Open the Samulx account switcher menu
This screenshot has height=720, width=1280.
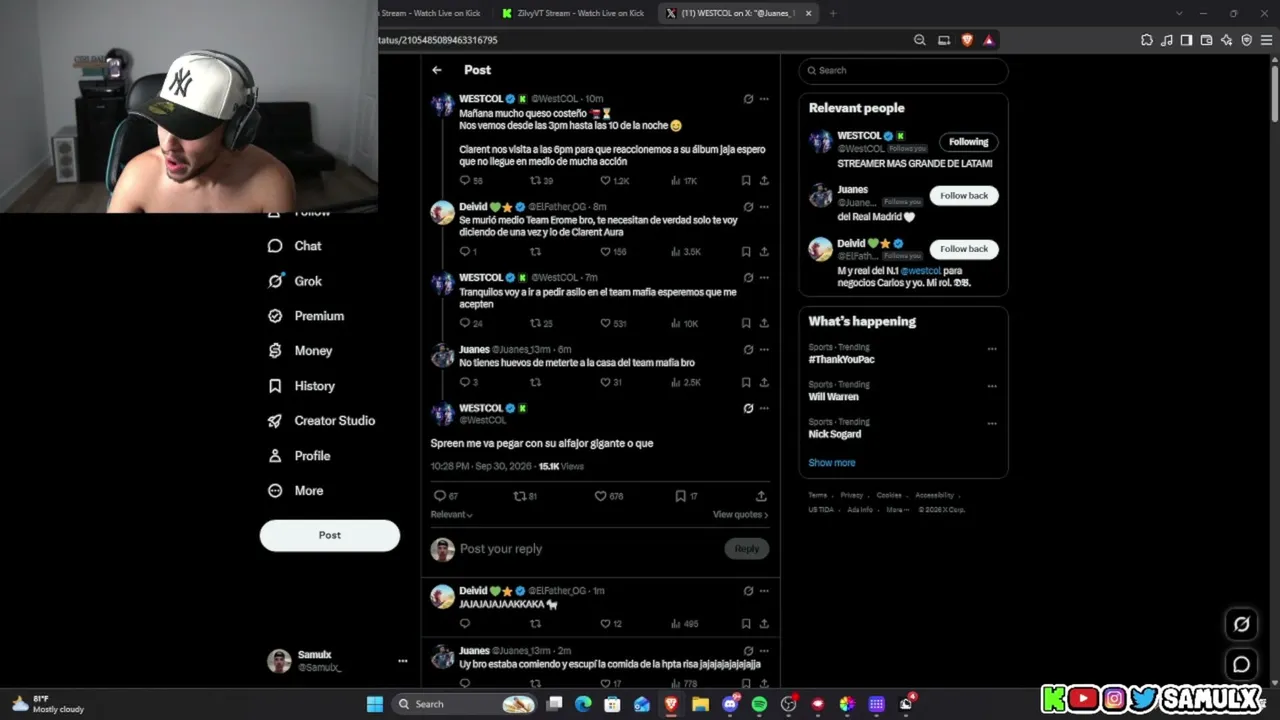click(x=402, y=661)
